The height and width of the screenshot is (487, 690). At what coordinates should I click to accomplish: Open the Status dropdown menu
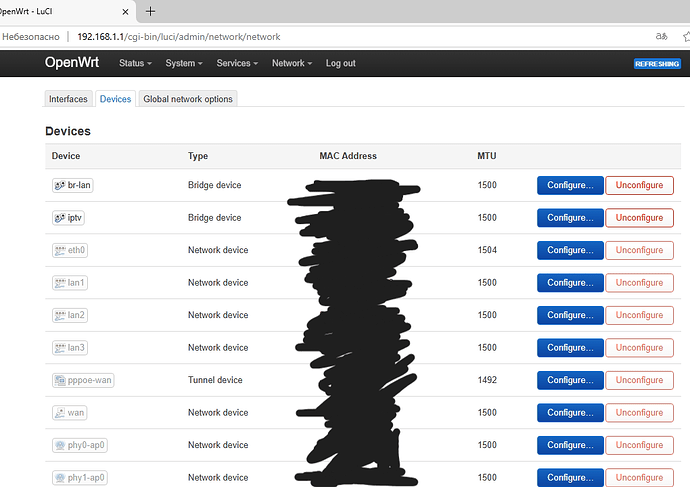pos(135,63)
